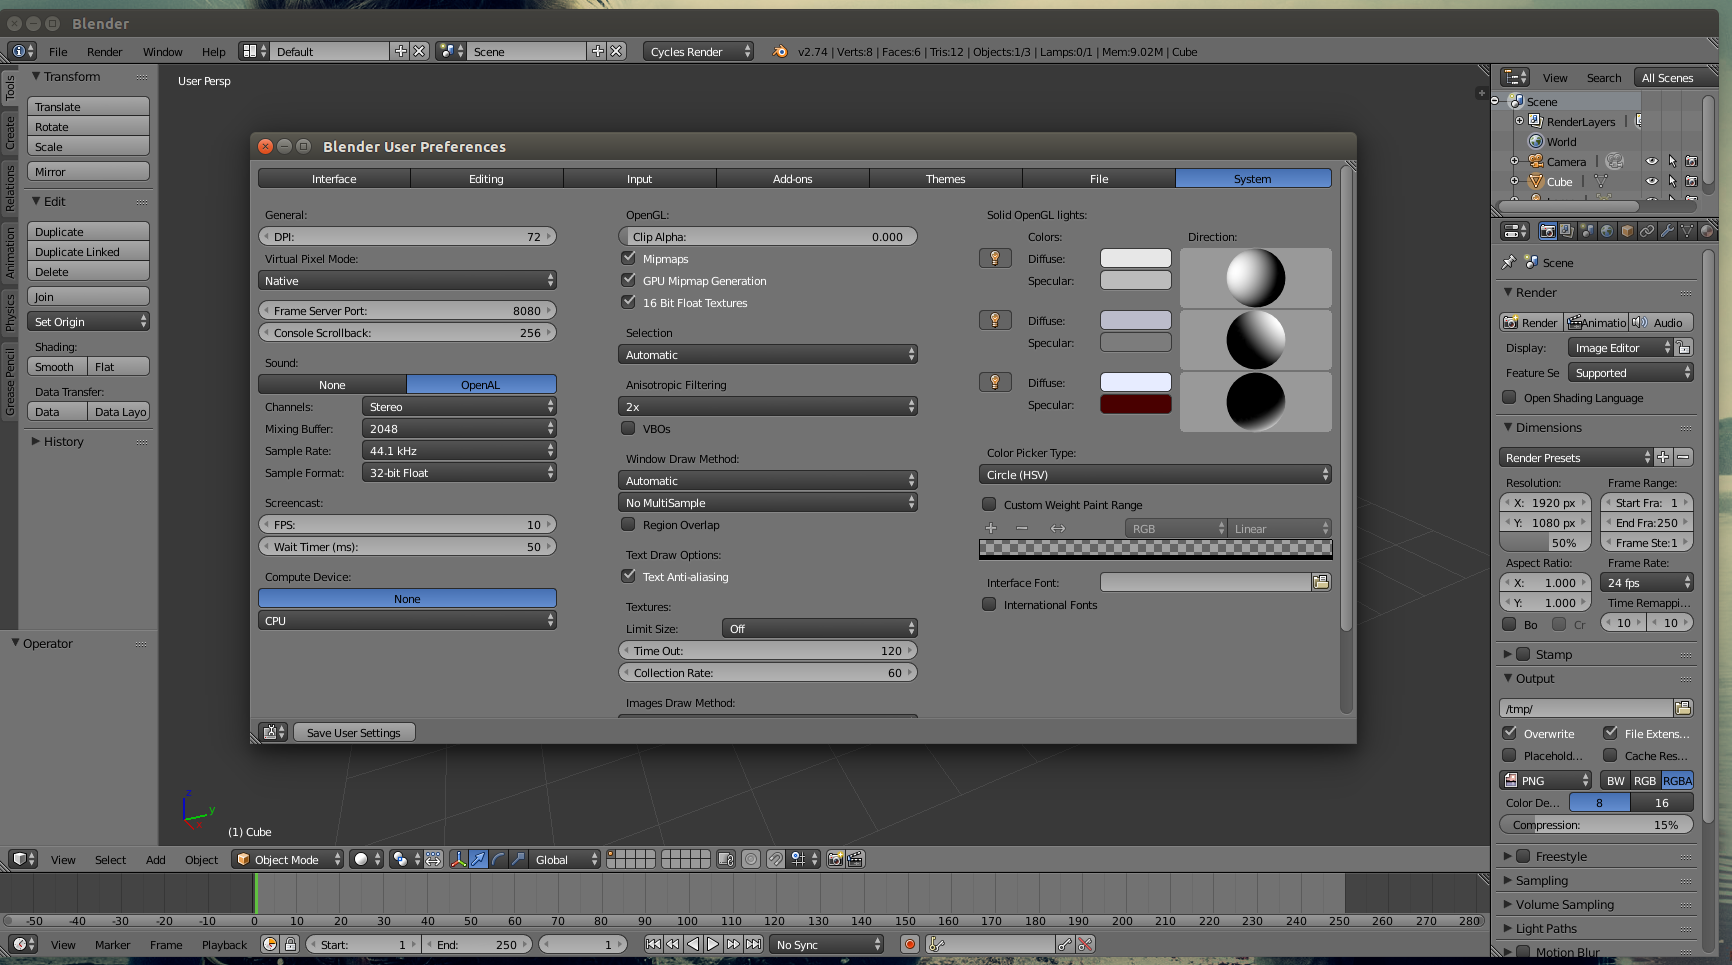Open Sample Rate 44.1 kHz dropdown
This screenshot has width=1732, height=965.
click(x=459, y=451)
